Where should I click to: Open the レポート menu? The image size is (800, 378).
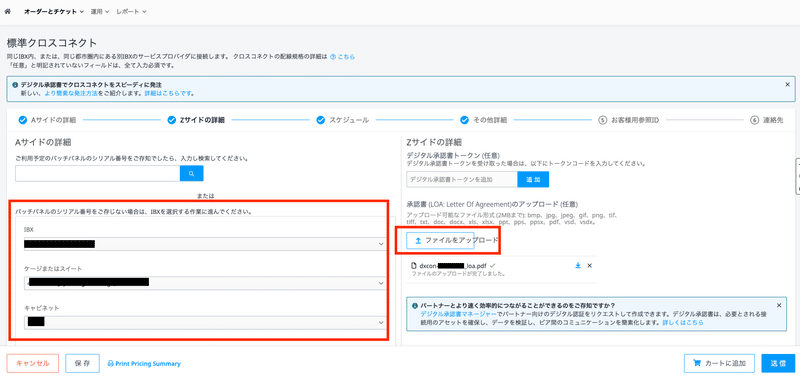coord(132,11)
